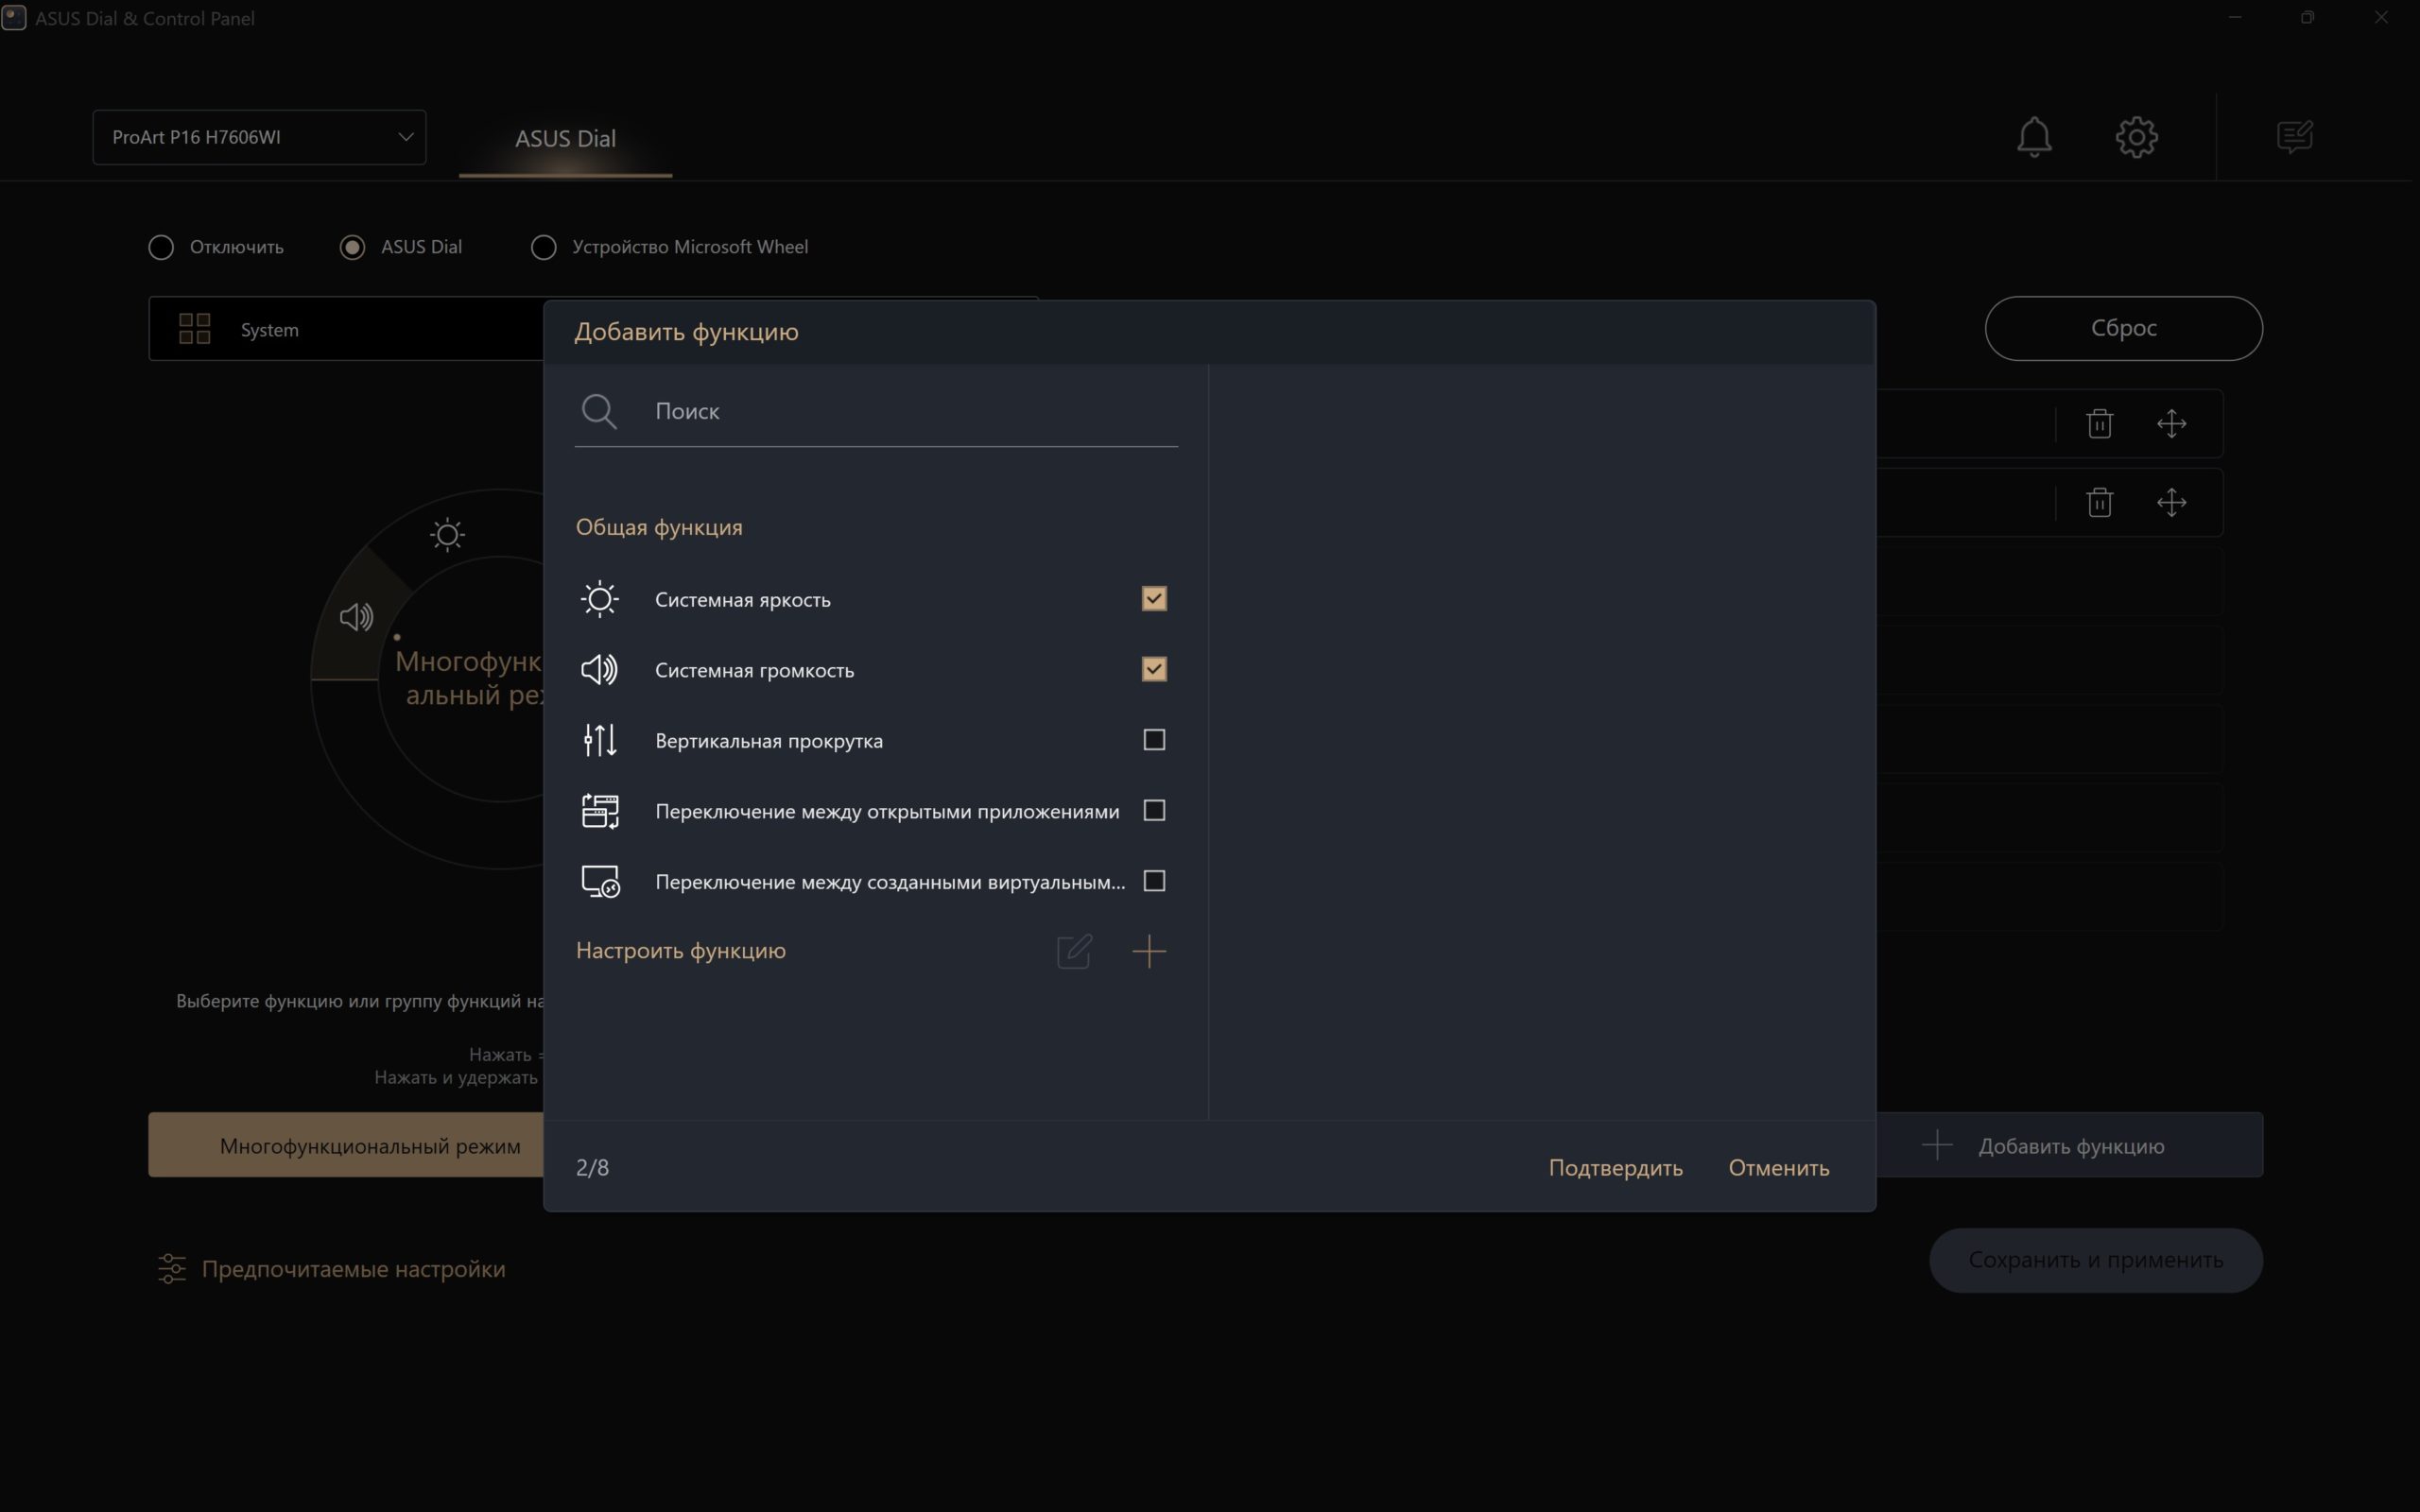This screenshot has height=1512, width=2420.
Task: Click Отменить to cancel the dialog
Action: click(1779, 1167)
